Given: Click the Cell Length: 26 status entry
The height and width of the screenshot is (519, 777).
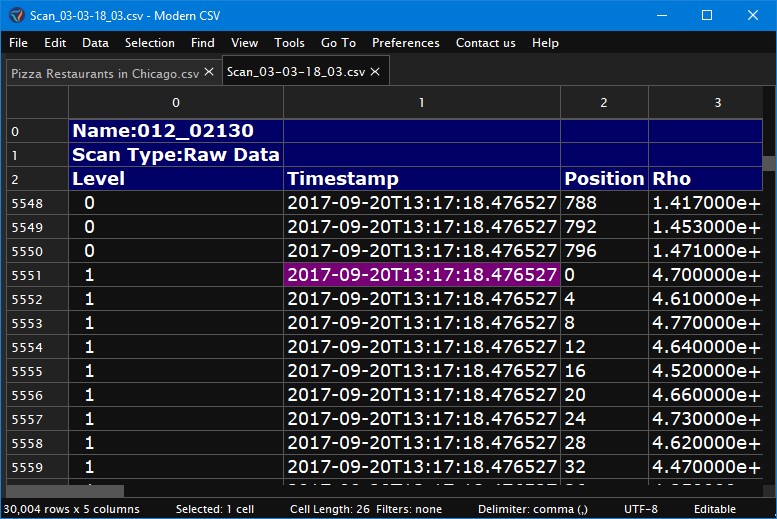Looking at the screenshot, I should 330,509.
